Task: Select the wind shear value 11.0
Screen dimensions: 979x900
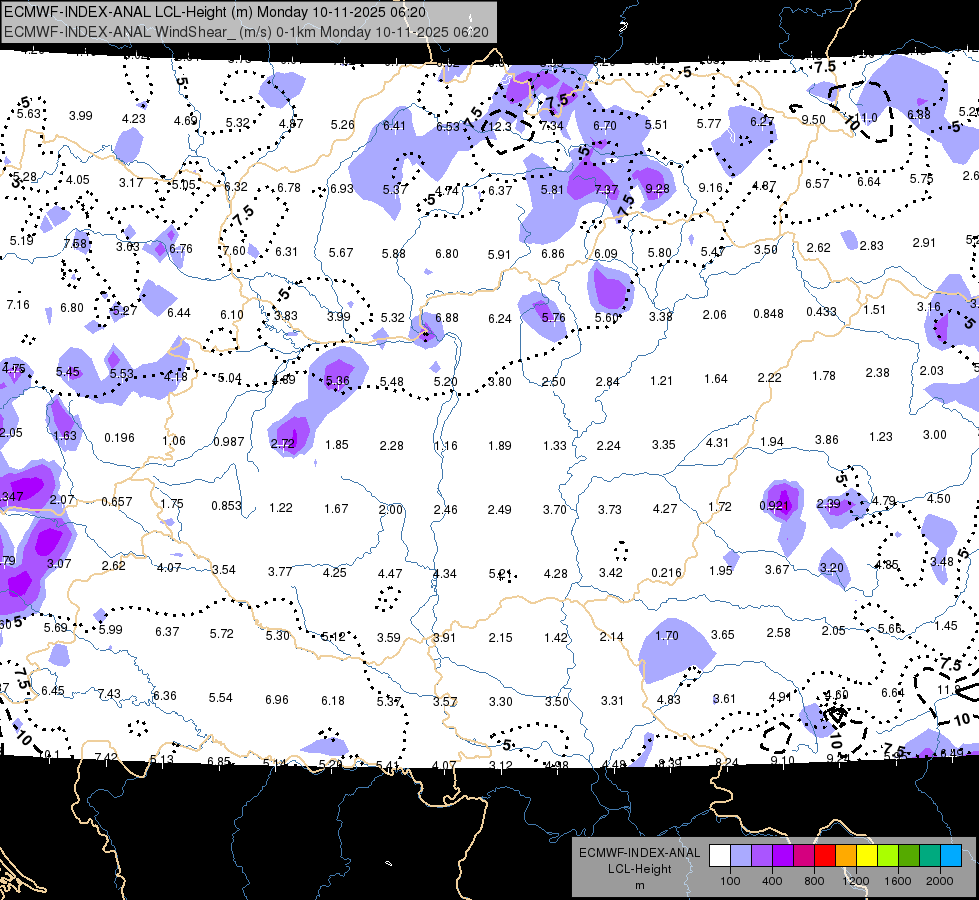Action: pos(866,117)
